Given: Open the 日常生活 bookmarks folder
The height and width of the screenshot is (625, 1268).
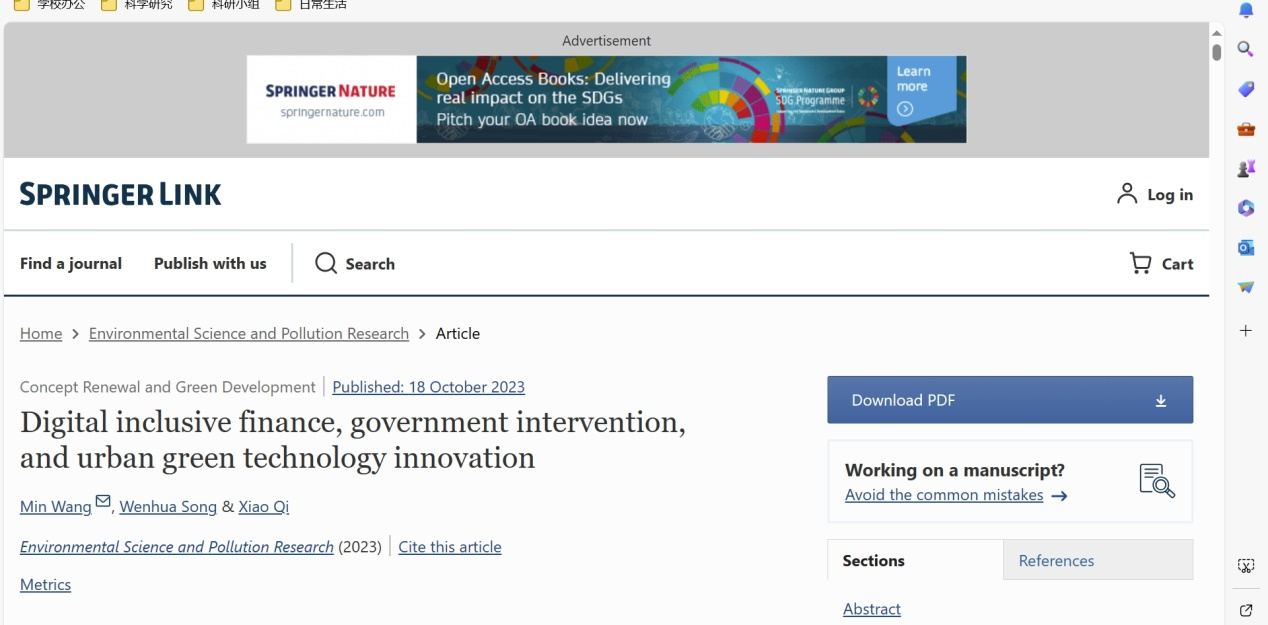Looking at the screenshot, I should click(x=311, y=5).
